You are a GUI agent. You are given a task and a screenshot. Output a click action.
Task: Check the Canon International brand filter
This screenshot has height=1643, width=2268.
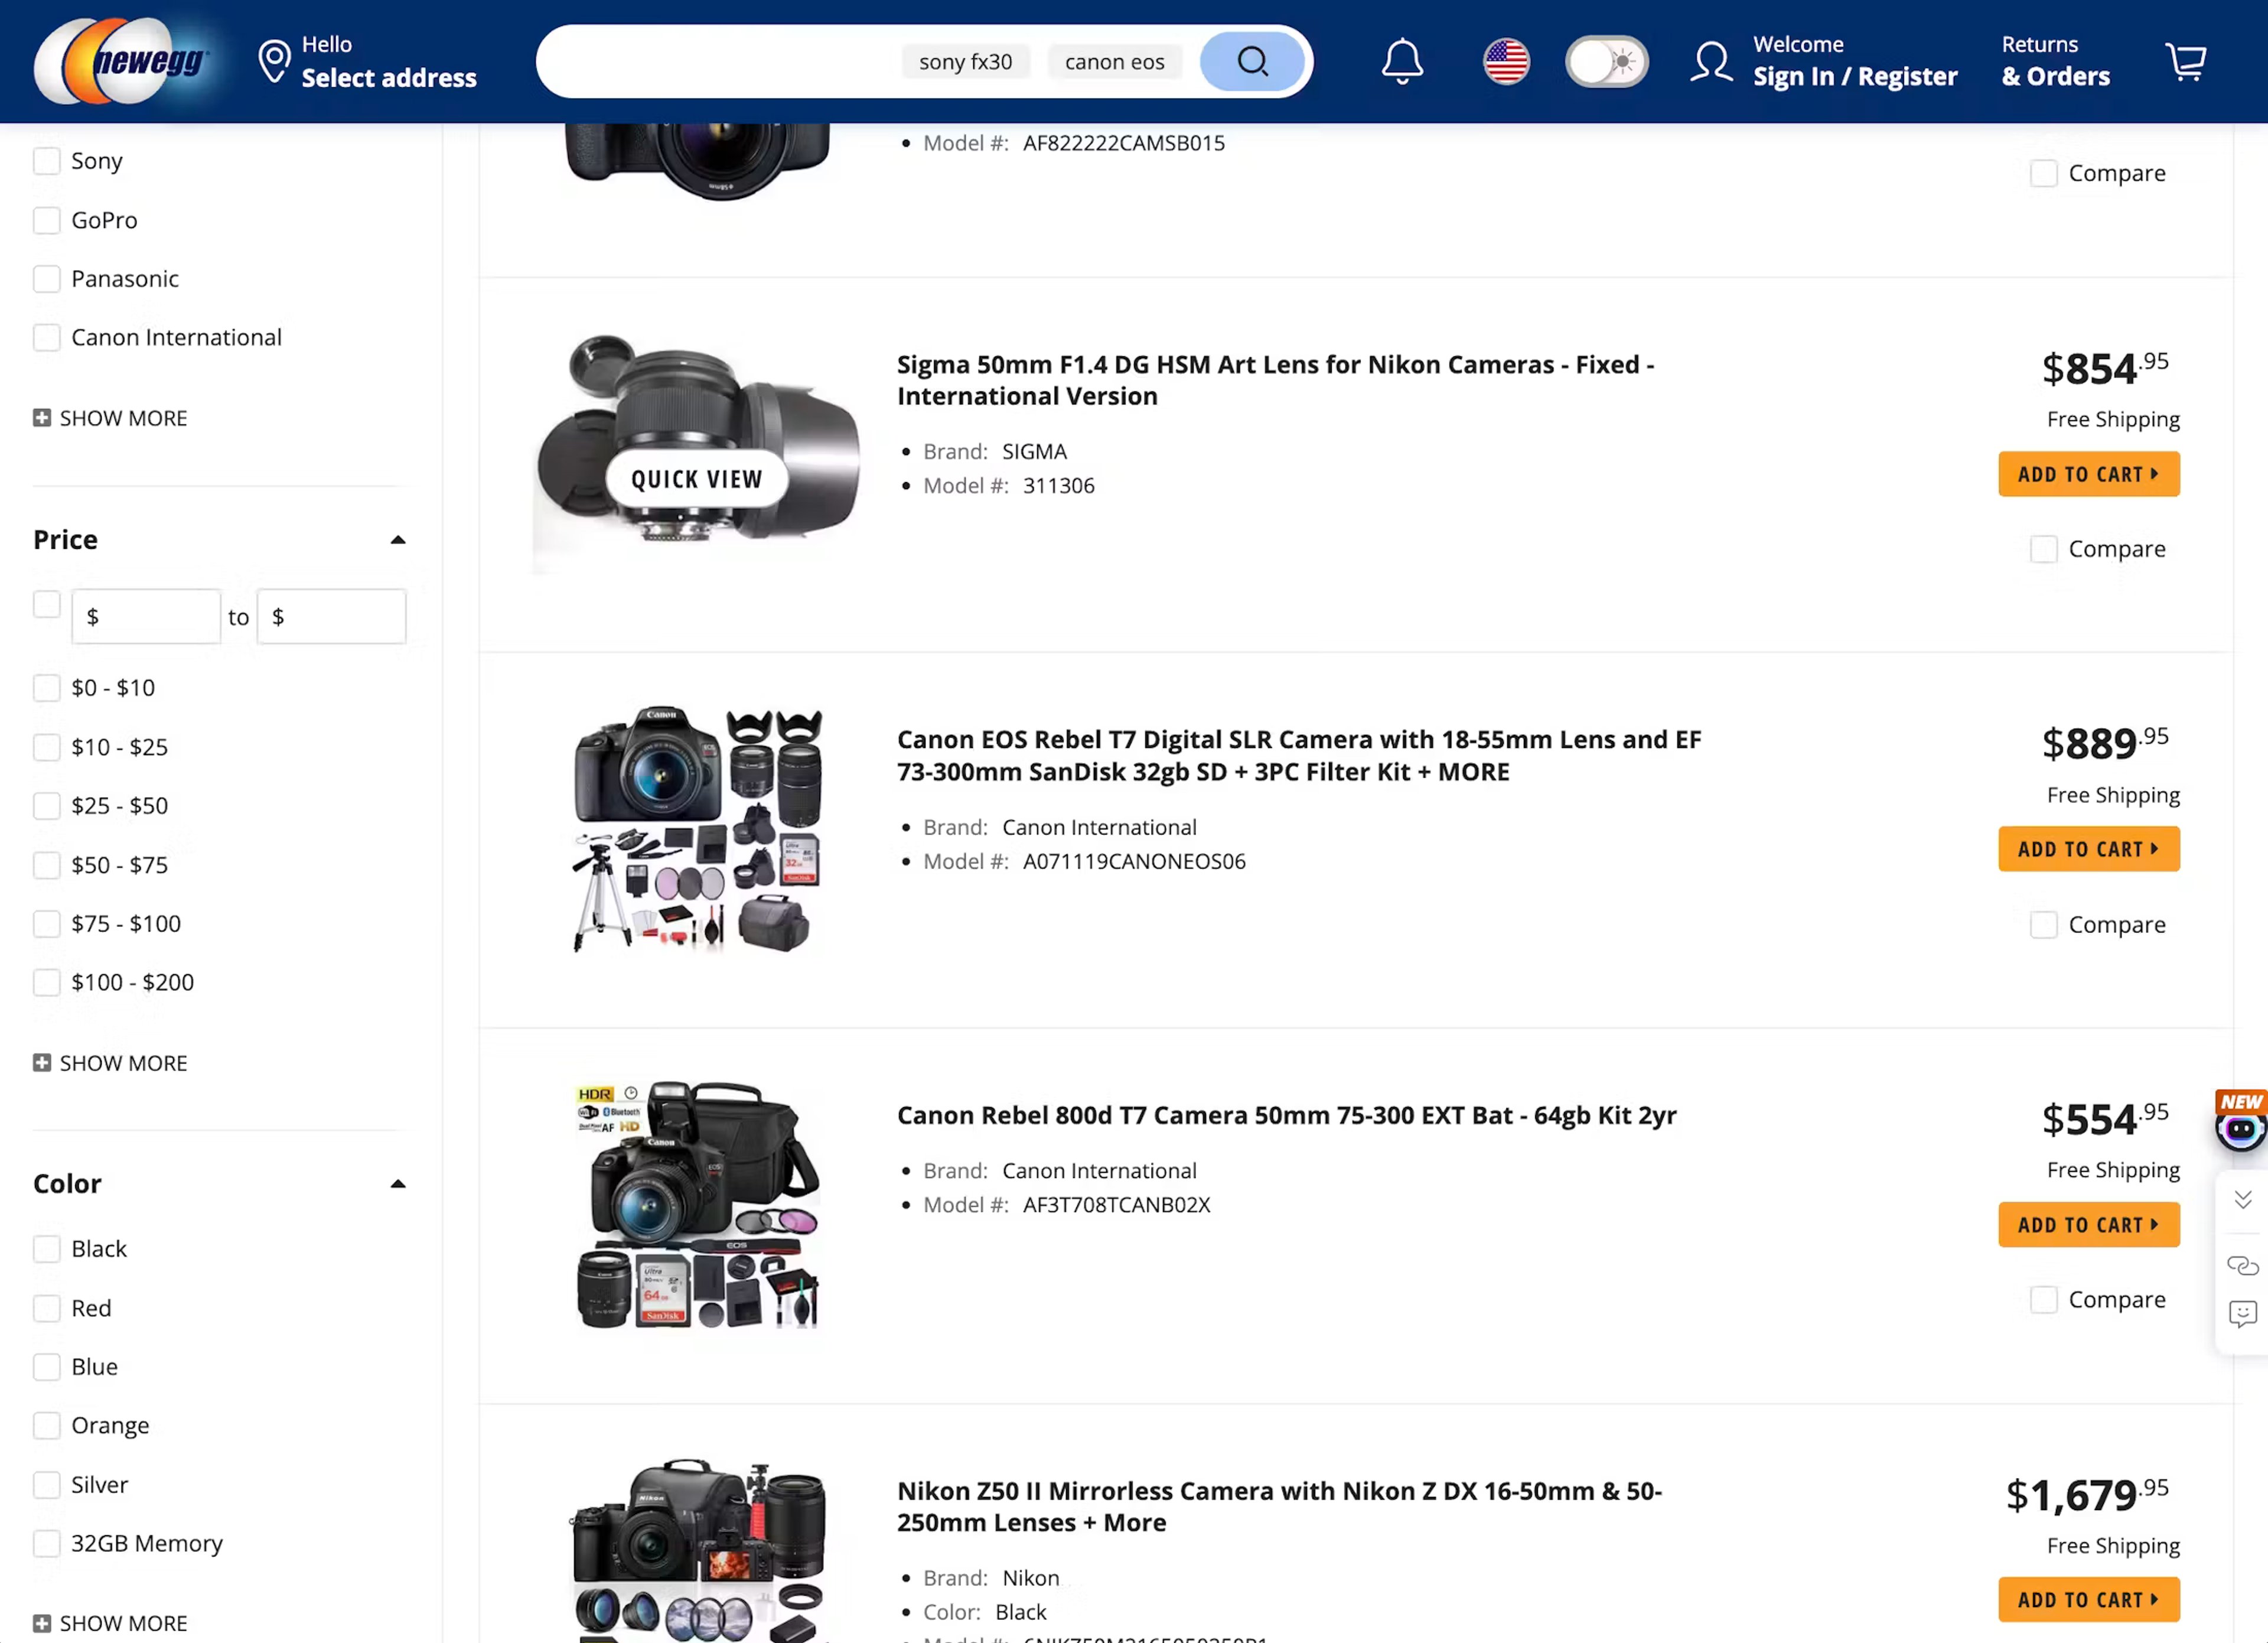[x=46, y=338]
